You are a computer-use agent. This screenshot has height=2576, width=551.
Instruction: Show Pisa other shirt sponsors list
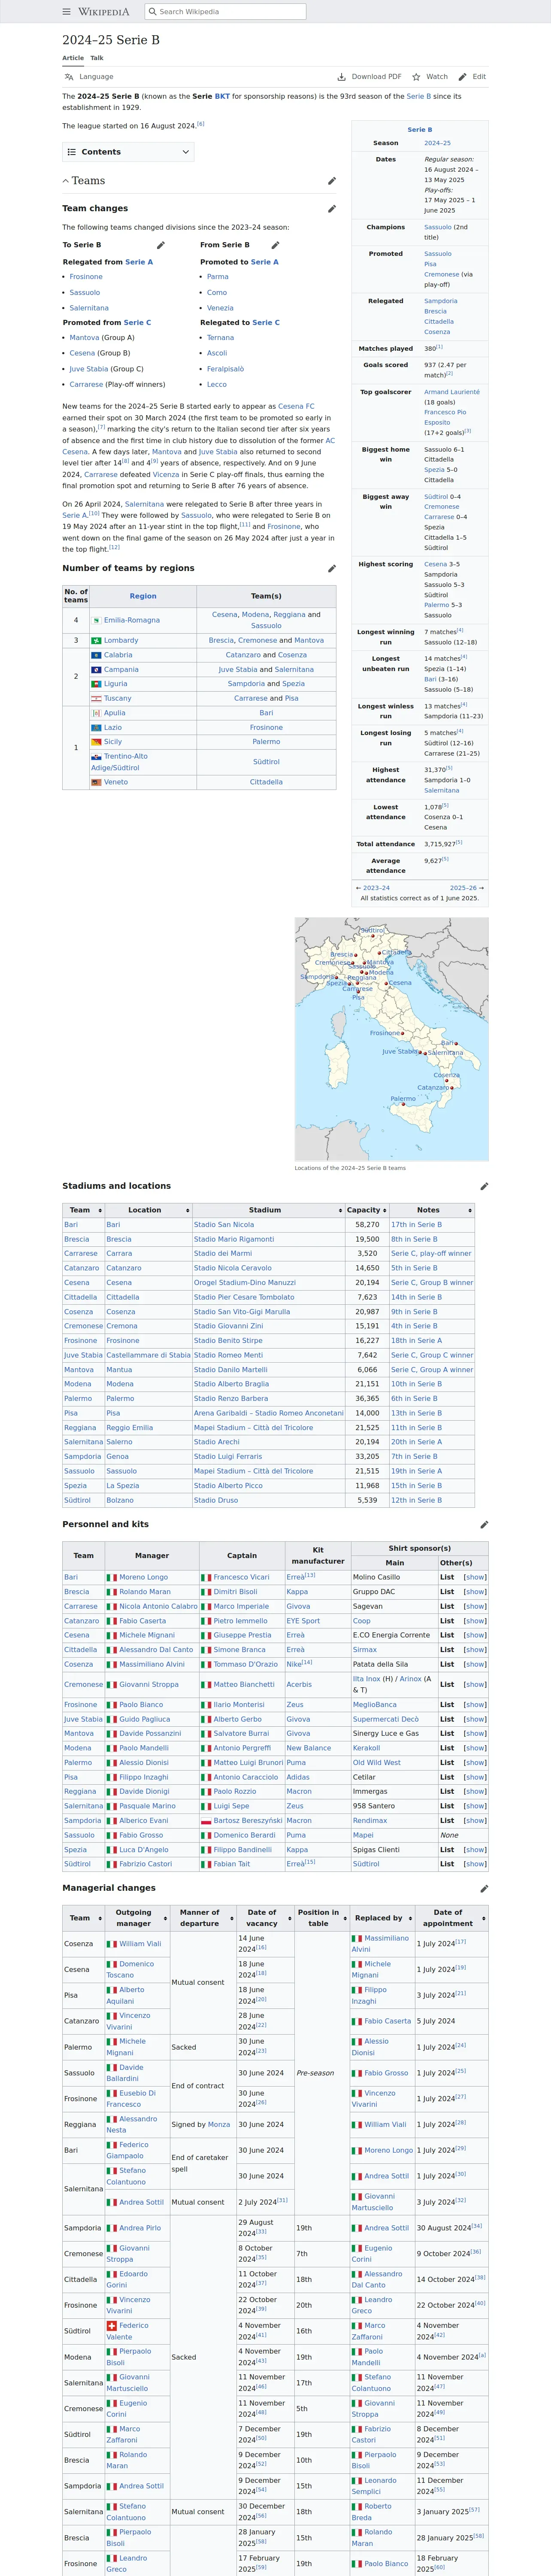tap(475, 1777)
